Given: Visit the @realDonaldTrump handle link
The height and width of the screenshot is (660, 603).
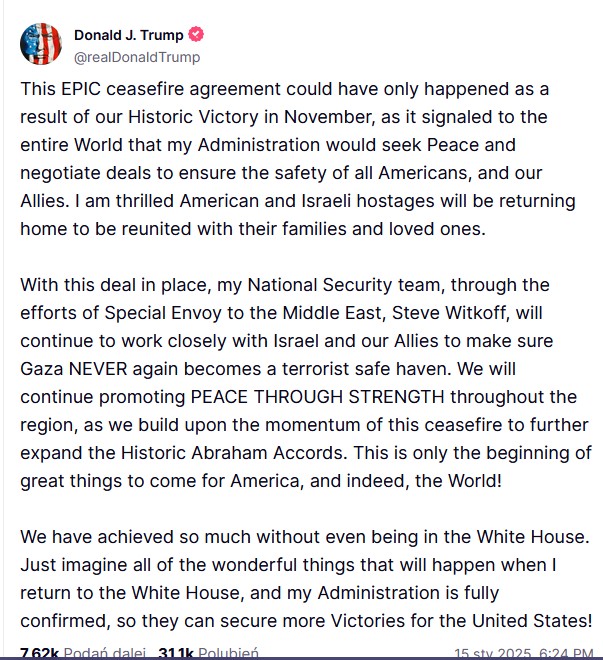Looking at the screenshot, I should click(x=137, y=57).
